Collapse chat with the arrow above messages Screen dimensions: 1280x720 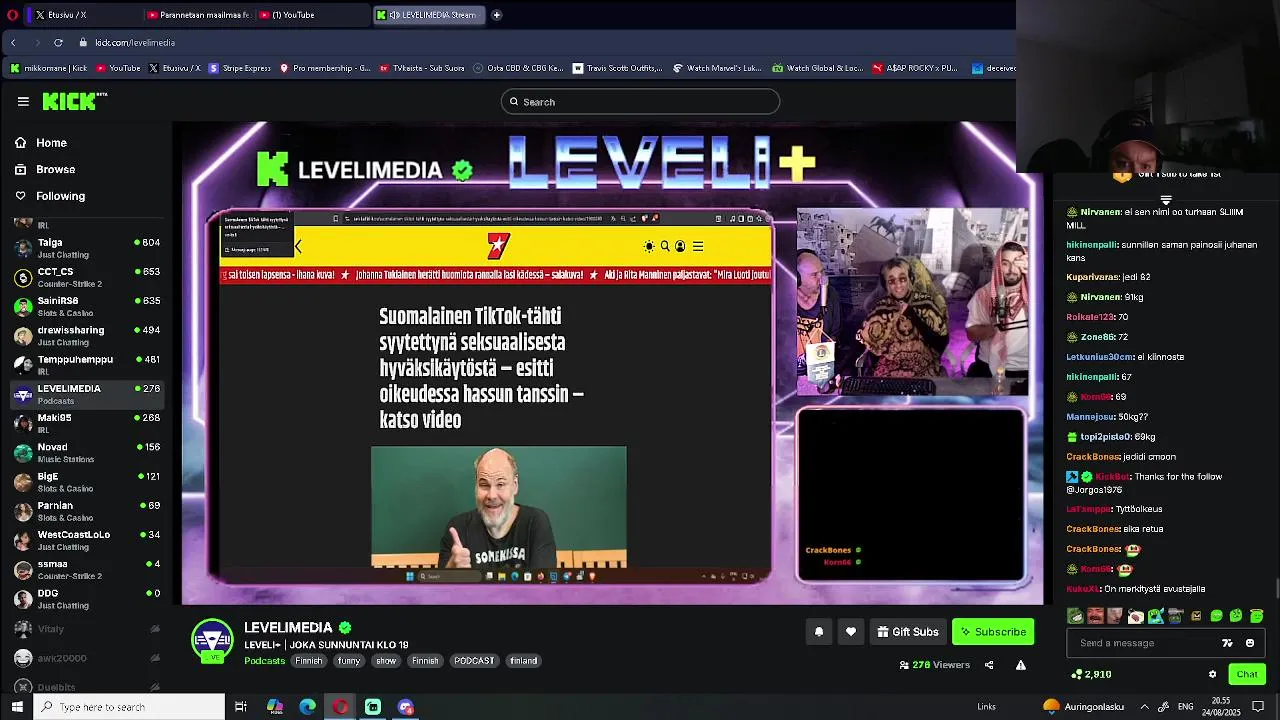[1165, 201]
